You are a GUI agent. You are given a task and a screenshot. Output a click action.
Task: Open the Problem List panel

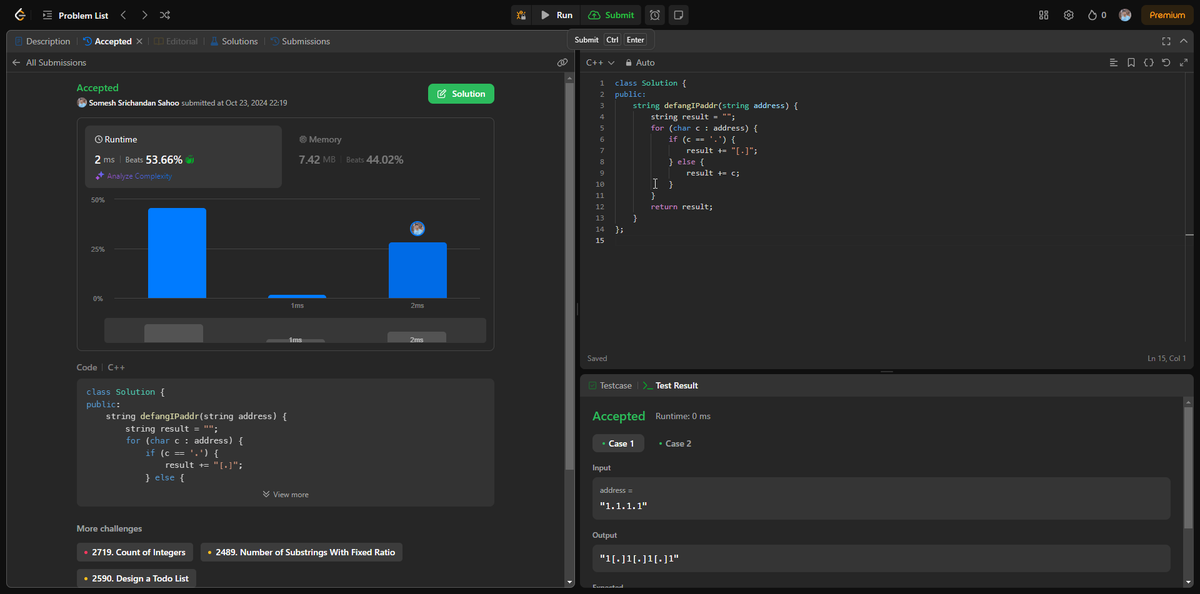[x=76, y=15]
